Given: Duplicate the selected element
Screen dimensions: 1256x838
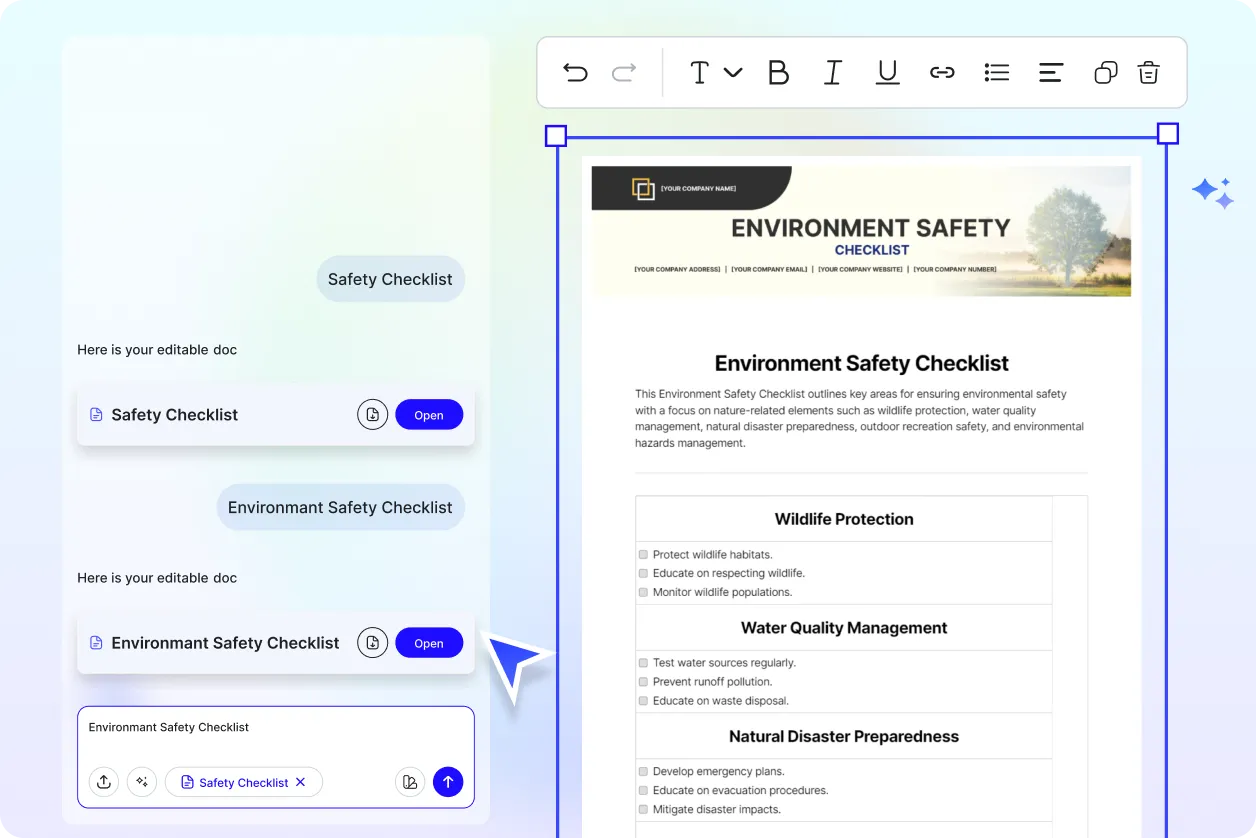Looking at the screenshot, I should [1105, 72].
